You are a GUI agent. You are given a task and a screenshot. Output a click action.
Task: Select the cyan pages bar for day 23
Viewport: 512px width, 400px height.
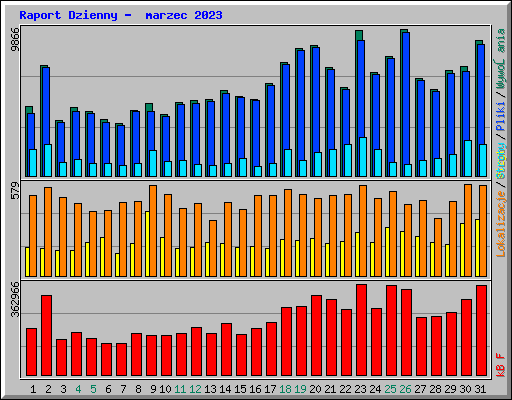click(x=363, y=157)
